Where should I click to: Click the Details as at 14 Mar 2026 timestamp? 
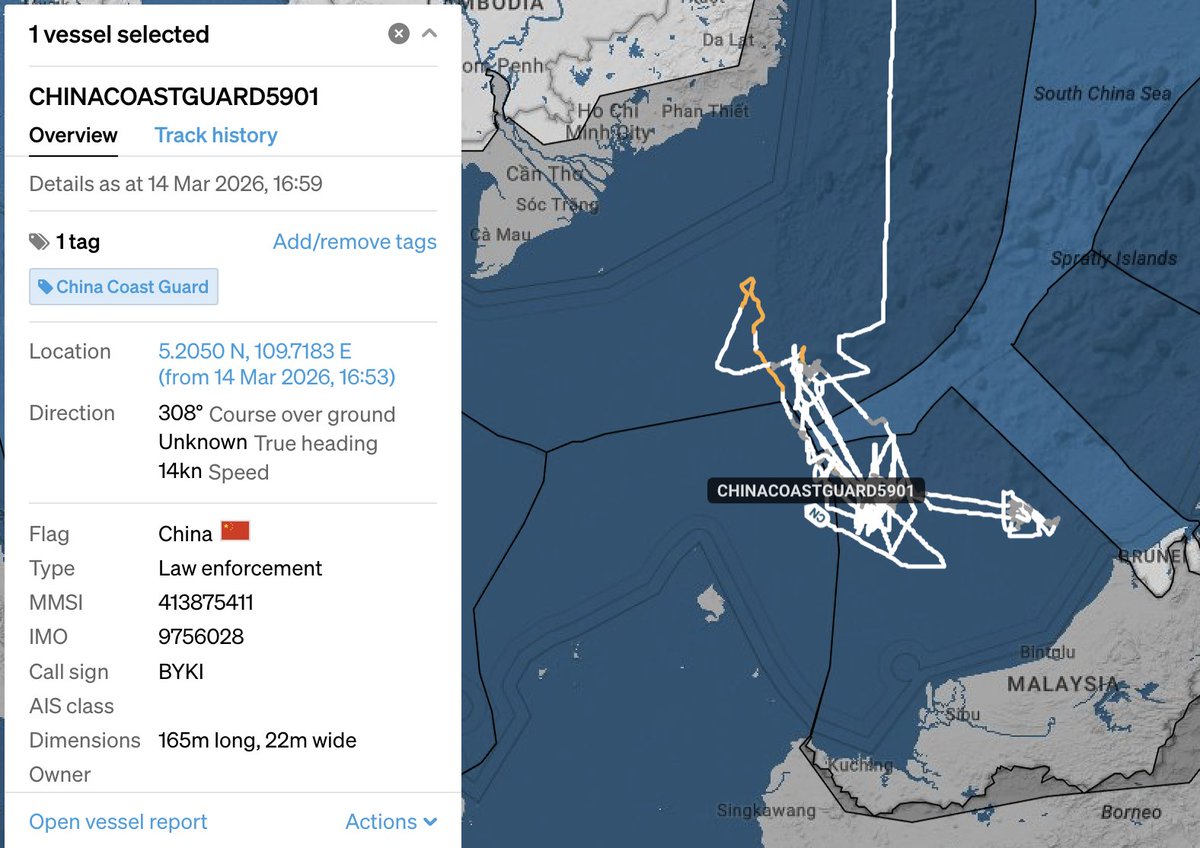[175, 184]
